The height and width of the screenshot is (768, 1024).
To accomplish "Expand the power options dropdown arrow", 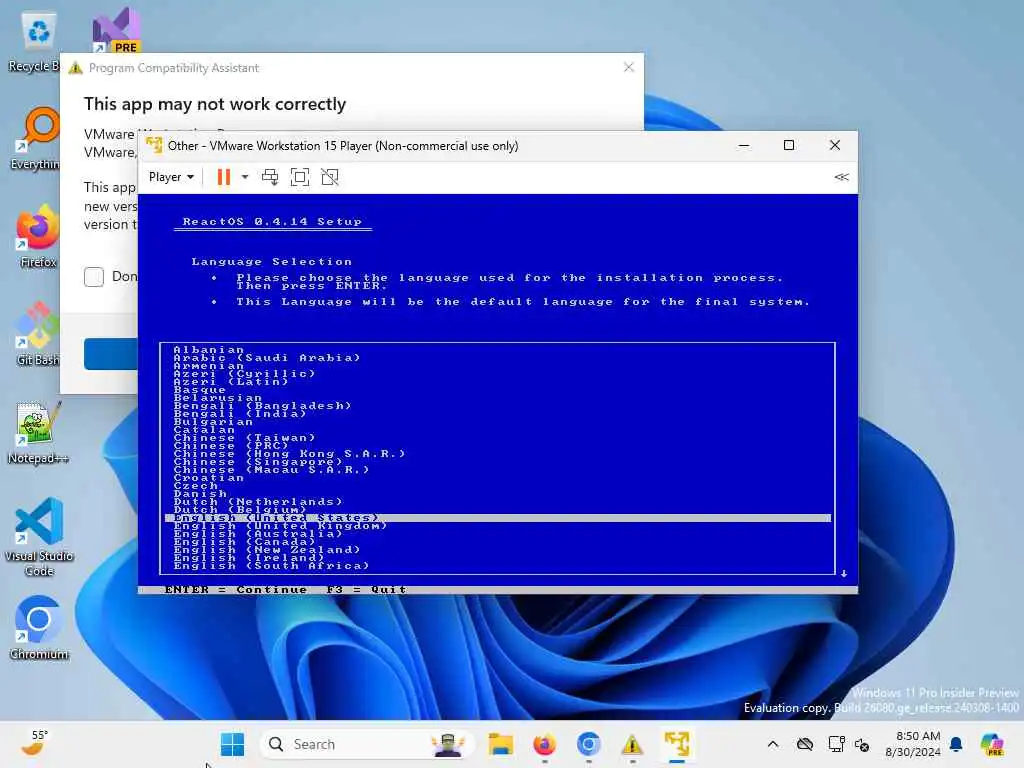I will pos(245,177).
